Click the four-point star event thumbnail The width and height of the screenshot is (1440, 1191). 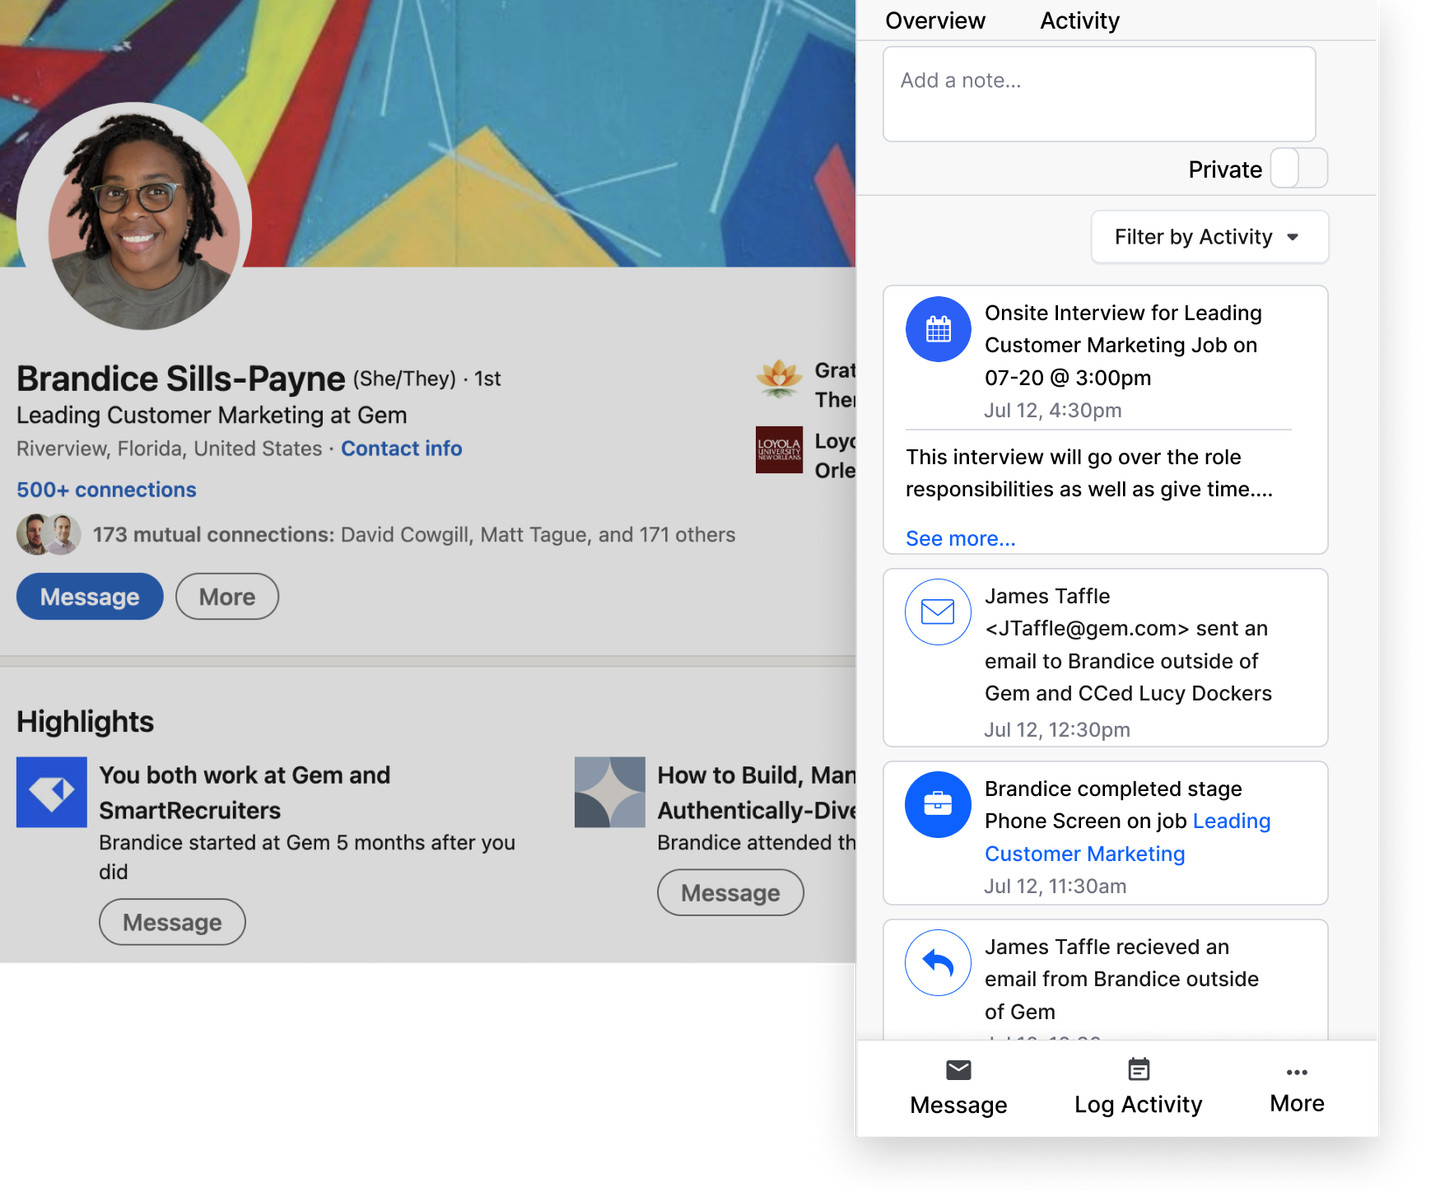610,792
